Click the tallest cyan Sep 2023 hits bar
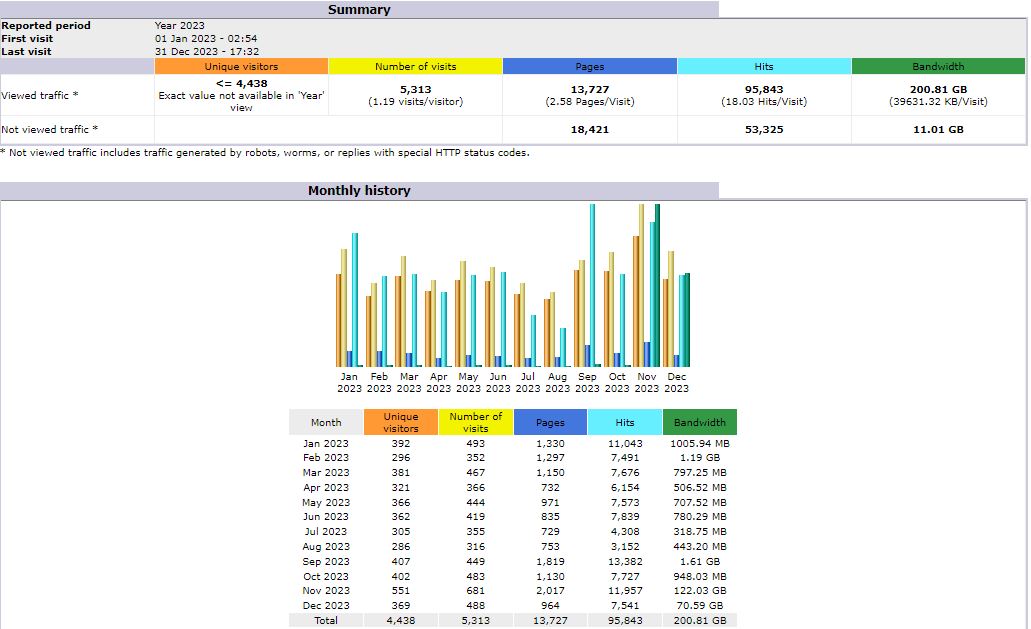 (593, 285)
